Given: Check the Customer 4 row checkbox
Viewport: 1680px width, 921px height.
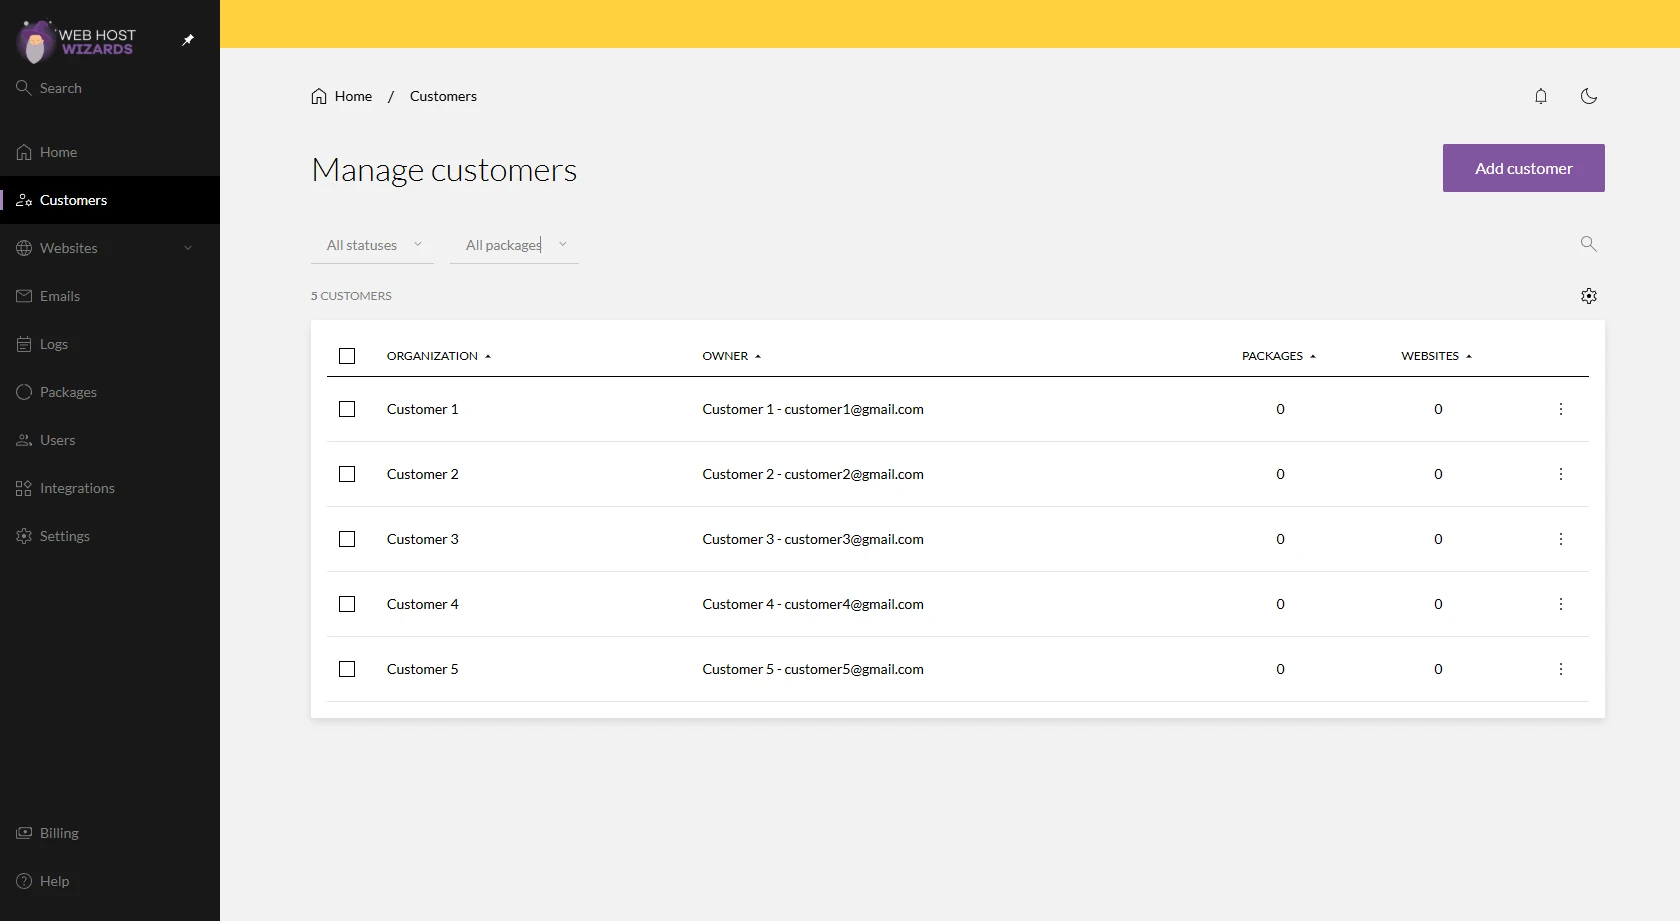Looking at the screenshot, I should [x=347, y=604].
